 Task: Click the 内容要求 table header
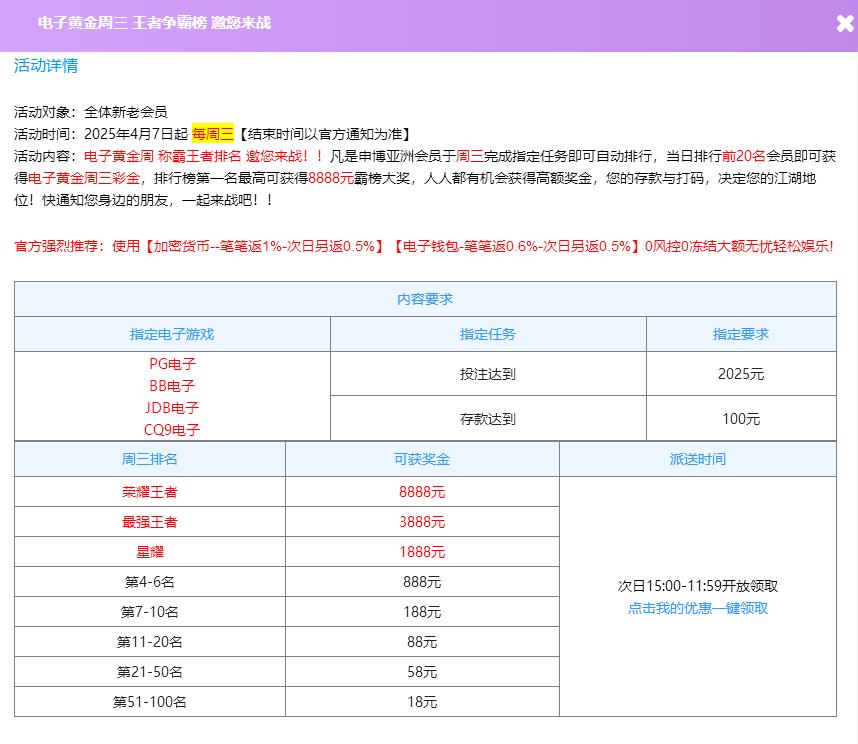click(x=425, y=299)
